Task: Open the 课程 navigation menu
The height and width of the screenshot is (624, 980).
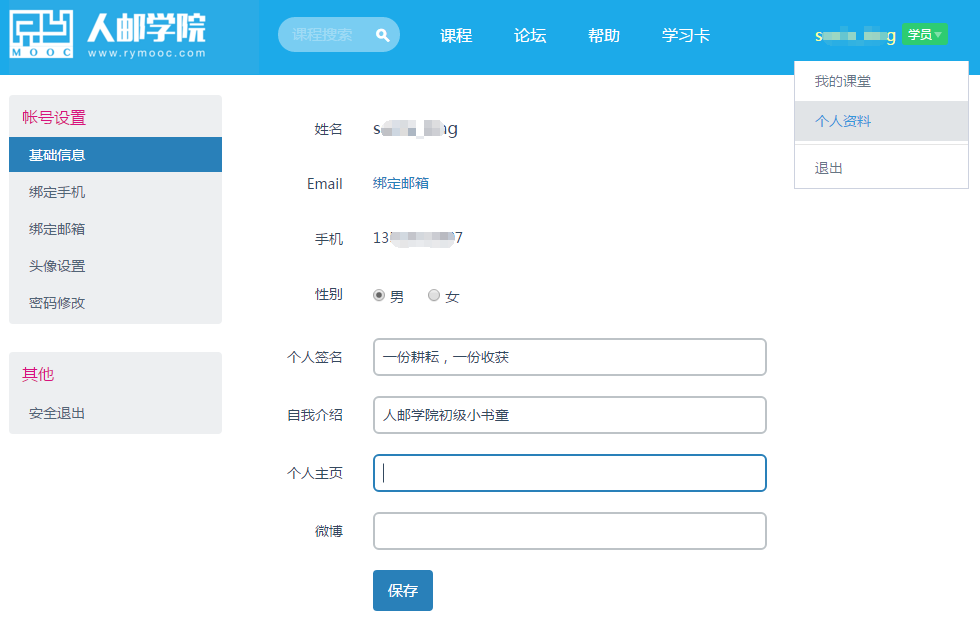Action: tap(455, 33)
